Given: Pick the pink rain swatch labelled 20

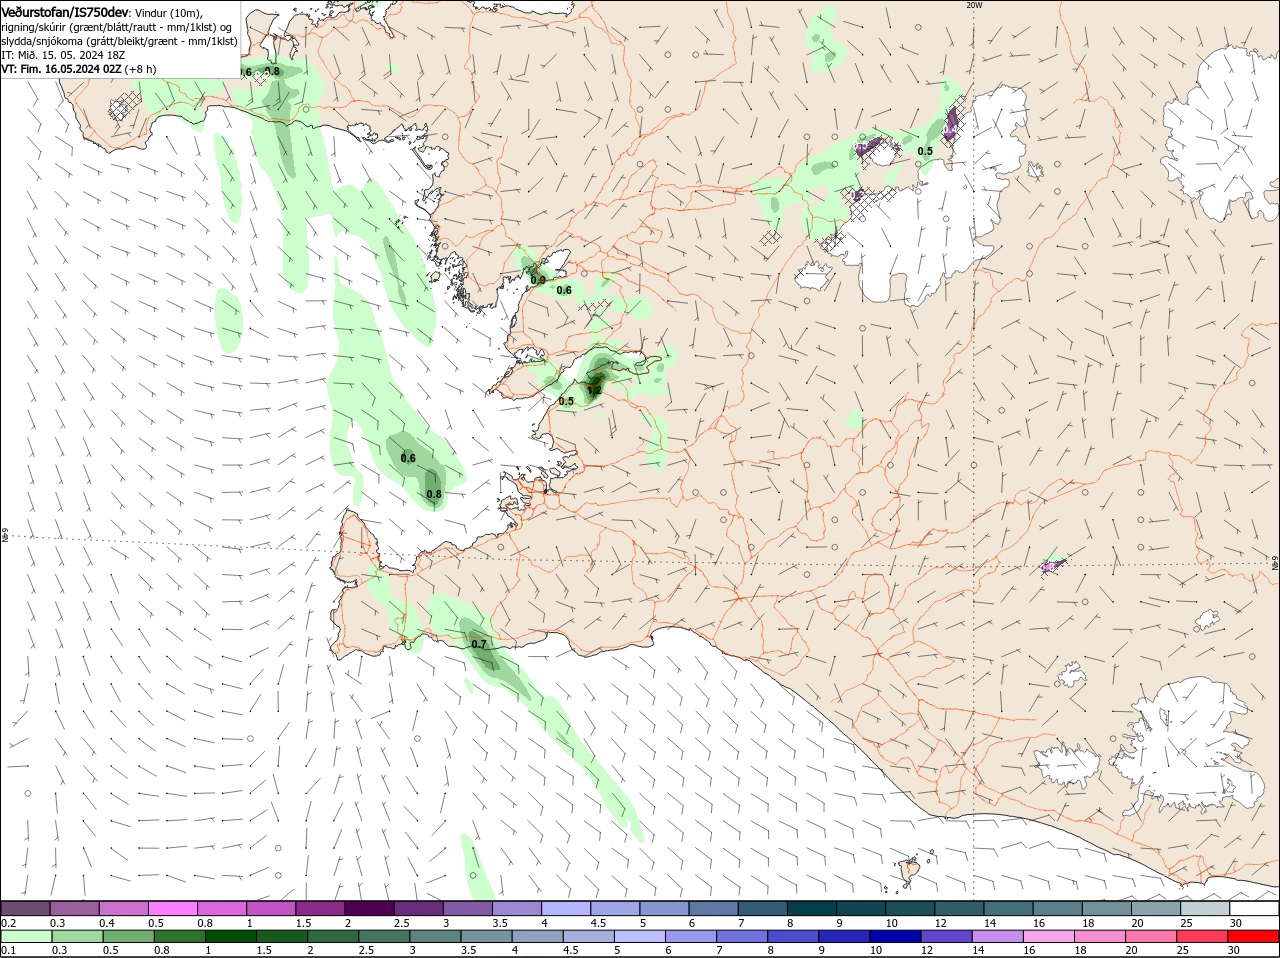Looking at the screenshot, I should pos(1150,936).
